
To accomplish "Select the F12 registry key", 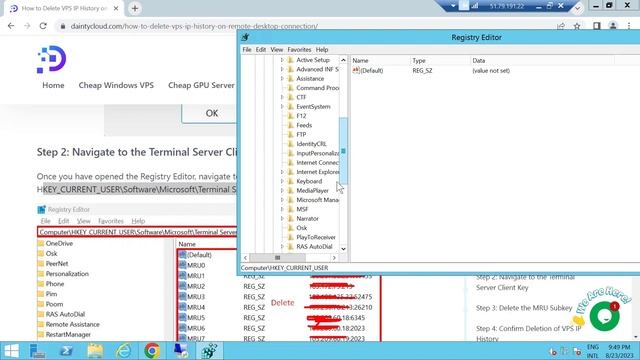I will pyautogui.click(x=301, y=116).
